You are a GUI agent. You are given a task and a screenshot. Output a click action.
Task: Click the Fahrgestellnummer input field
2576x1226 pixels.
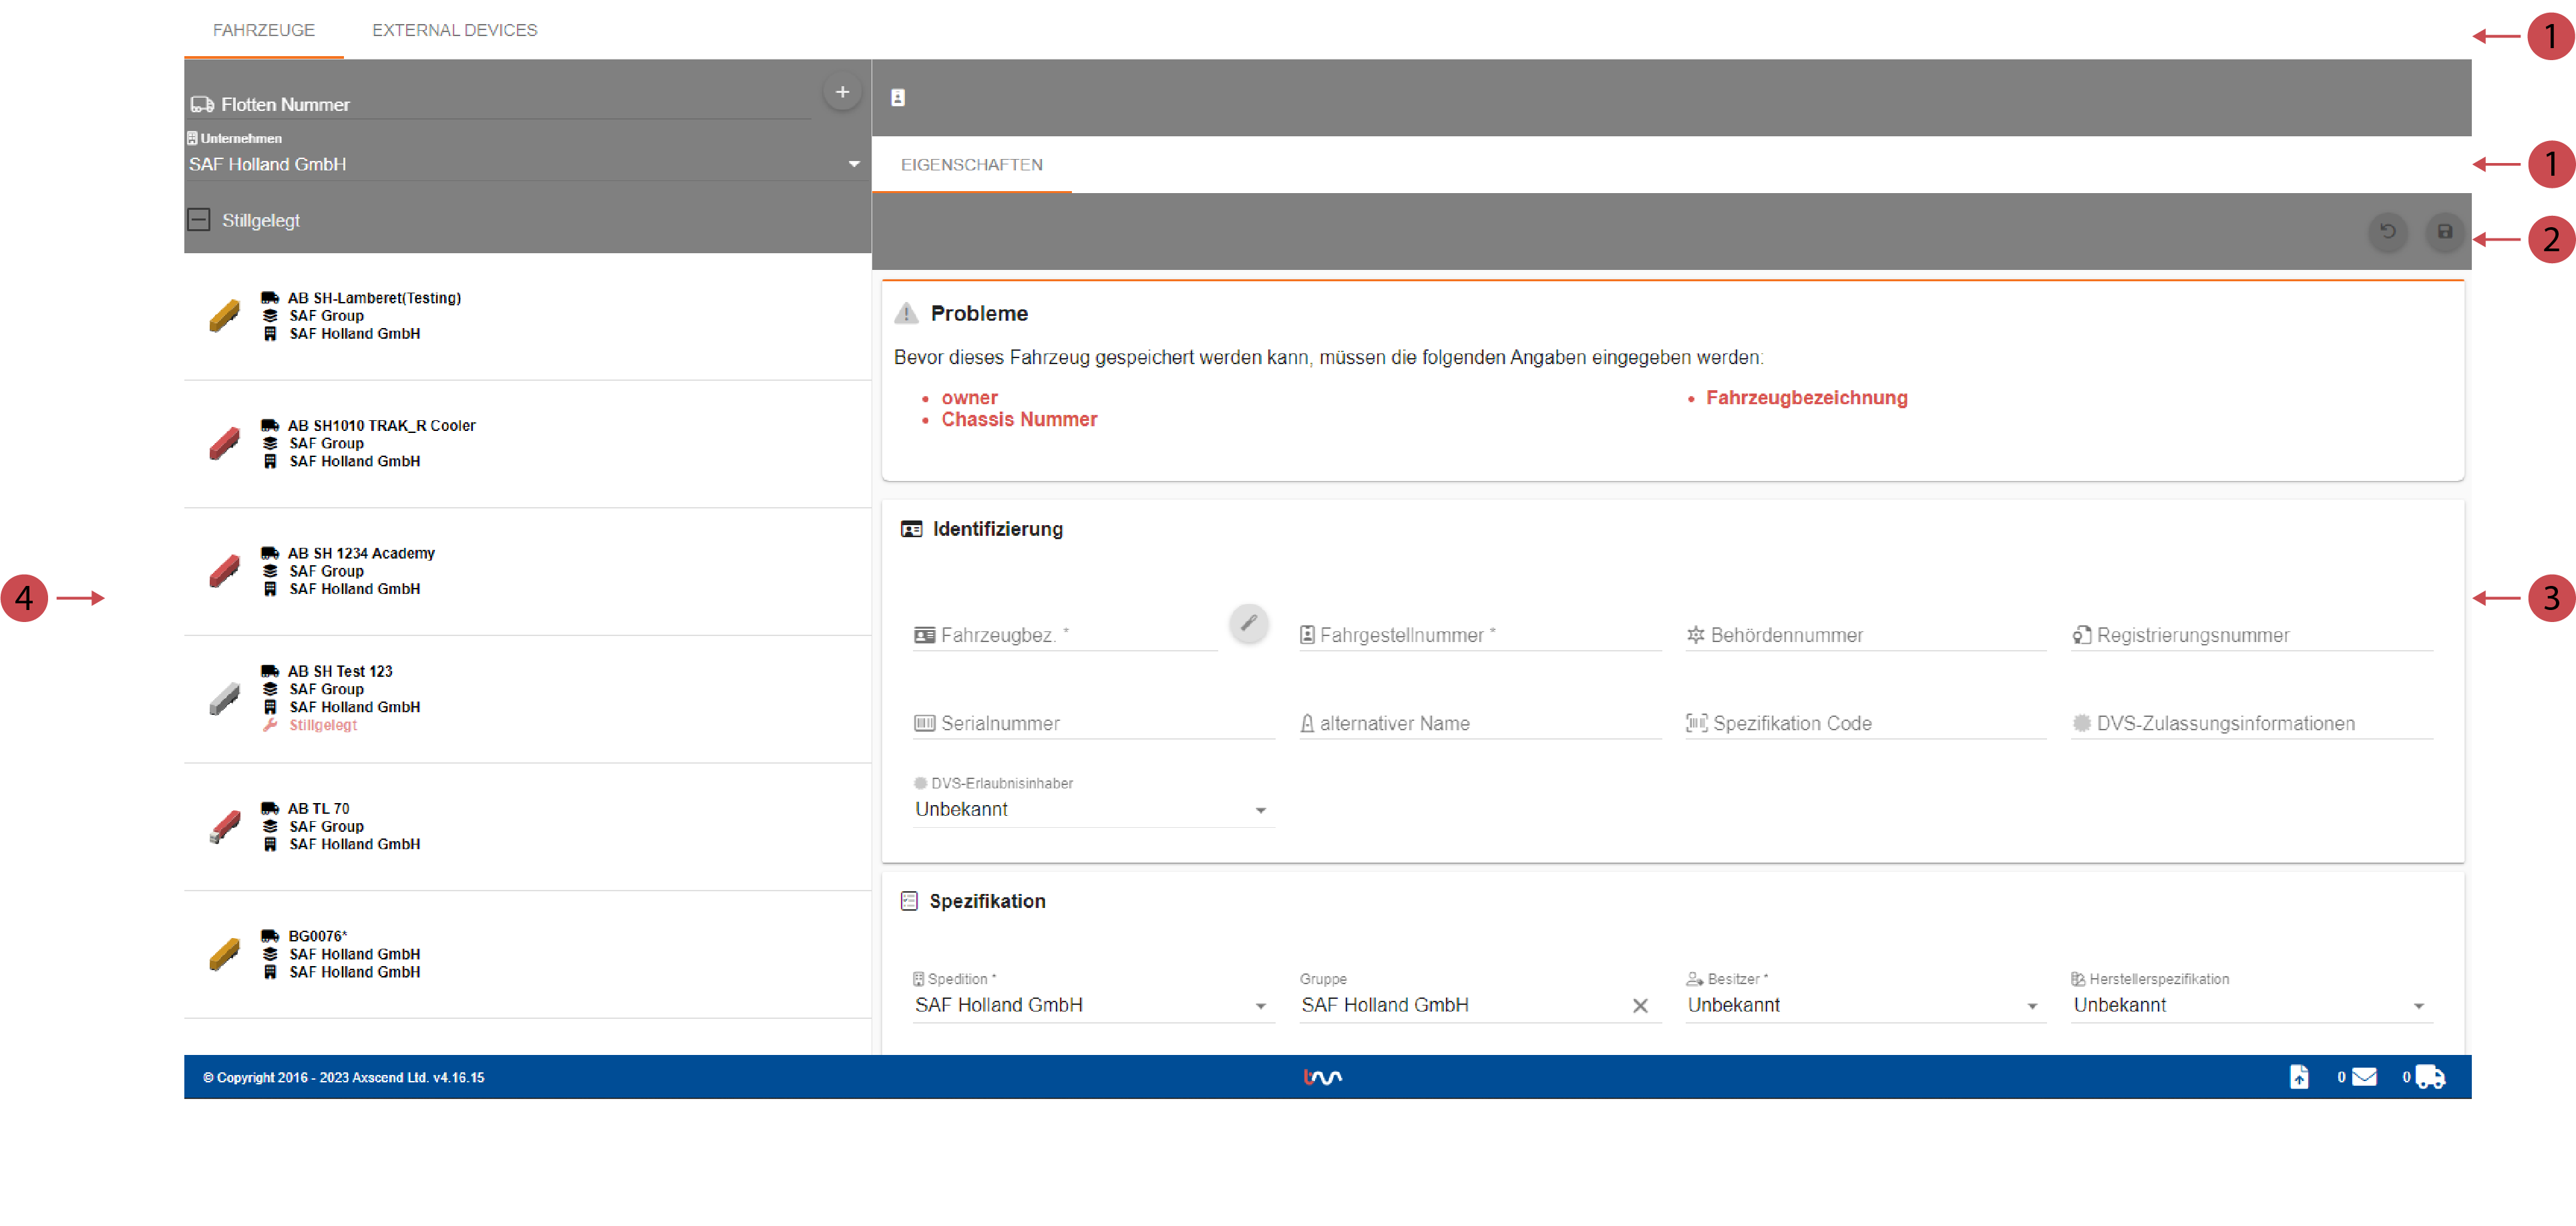(1480, 635)
